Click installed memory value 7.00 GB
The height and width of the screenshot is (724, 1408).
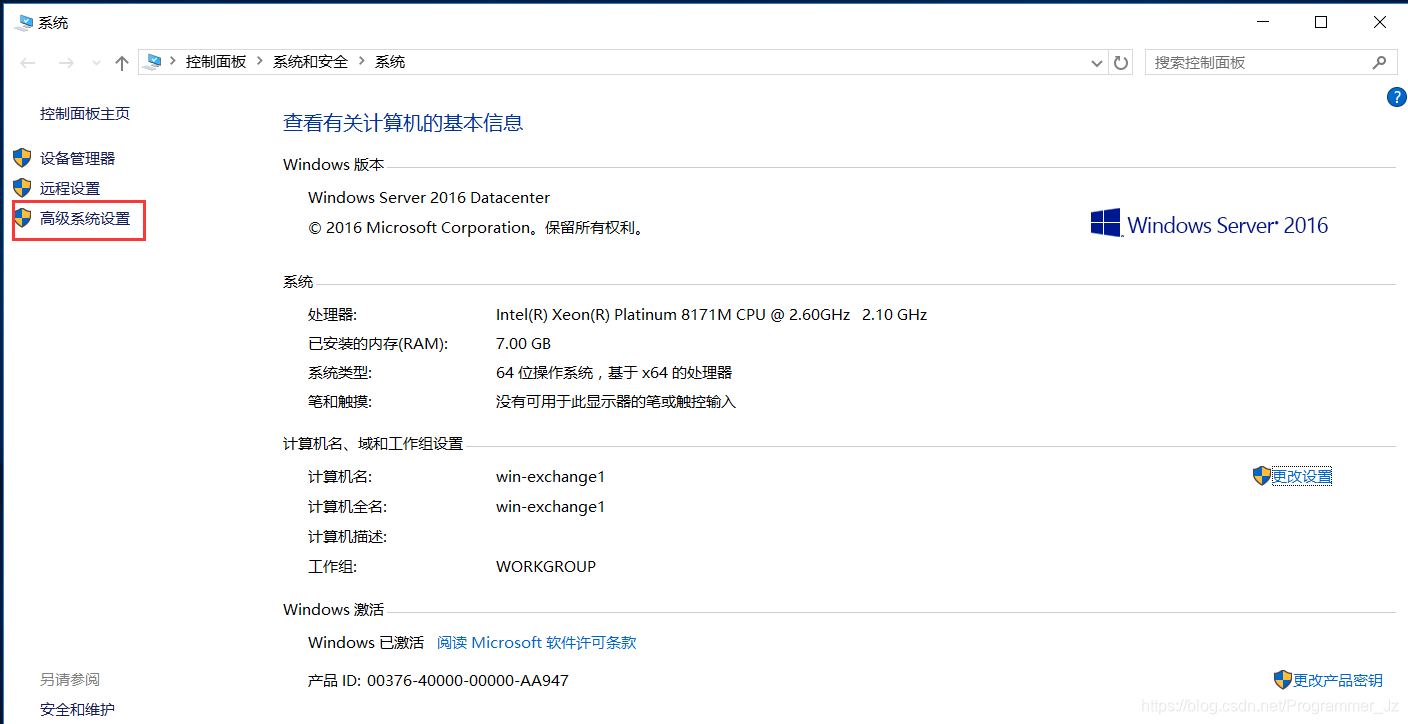523,343
